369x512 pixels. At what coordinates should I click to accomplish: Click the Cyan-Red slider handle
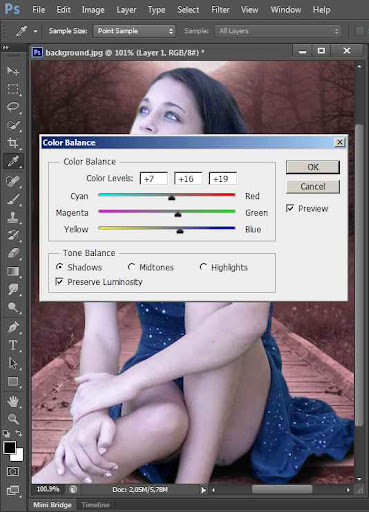(171, 198)
